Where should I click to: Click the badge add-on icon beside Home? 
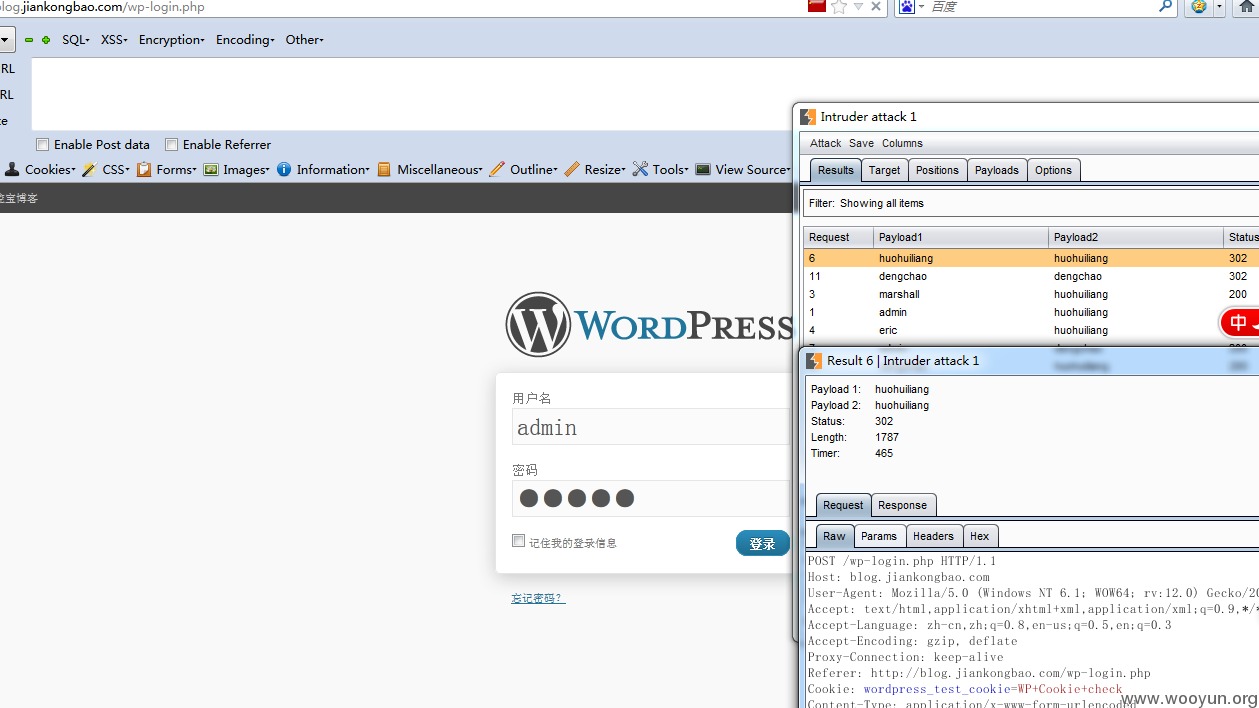1198,6
